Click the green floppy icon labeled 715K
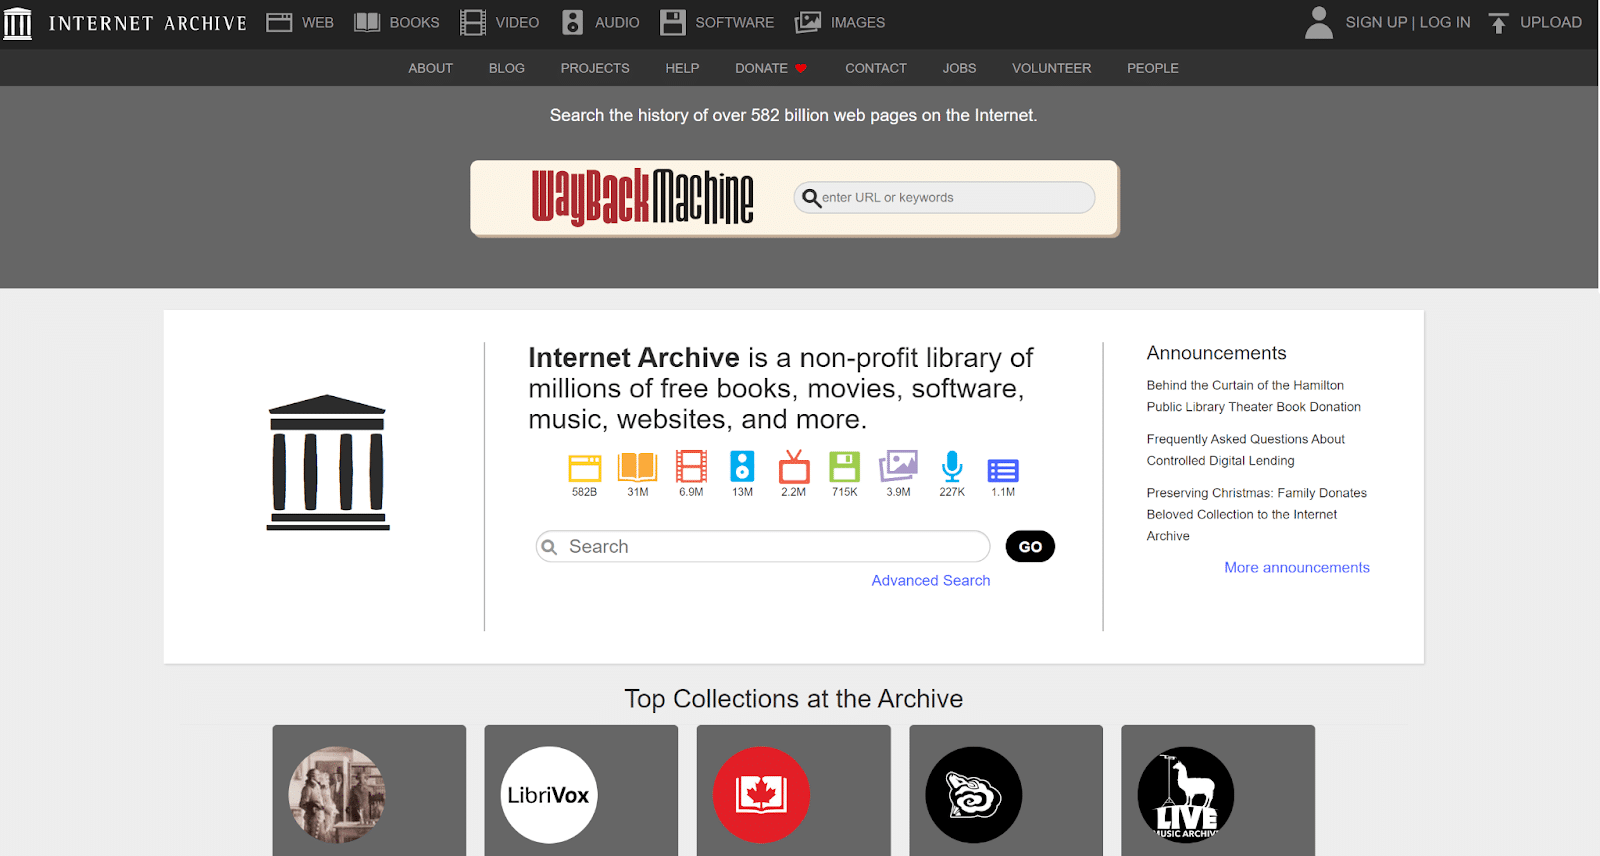The width and height of the screenshot is (1600, 856). (x=845, y=467)
